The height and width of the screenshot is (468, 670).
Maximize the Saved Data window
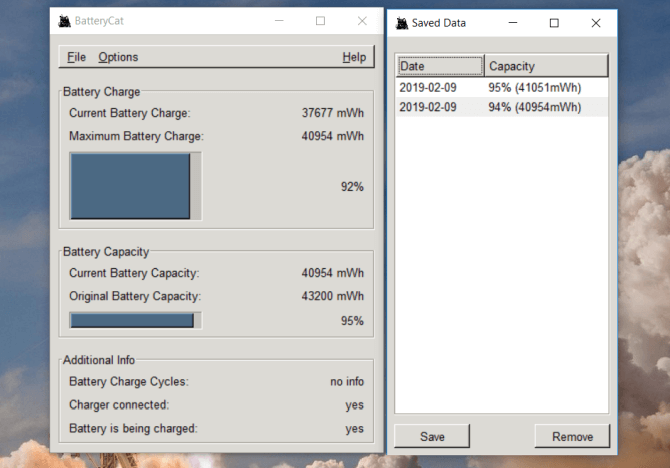click(554, 23)
